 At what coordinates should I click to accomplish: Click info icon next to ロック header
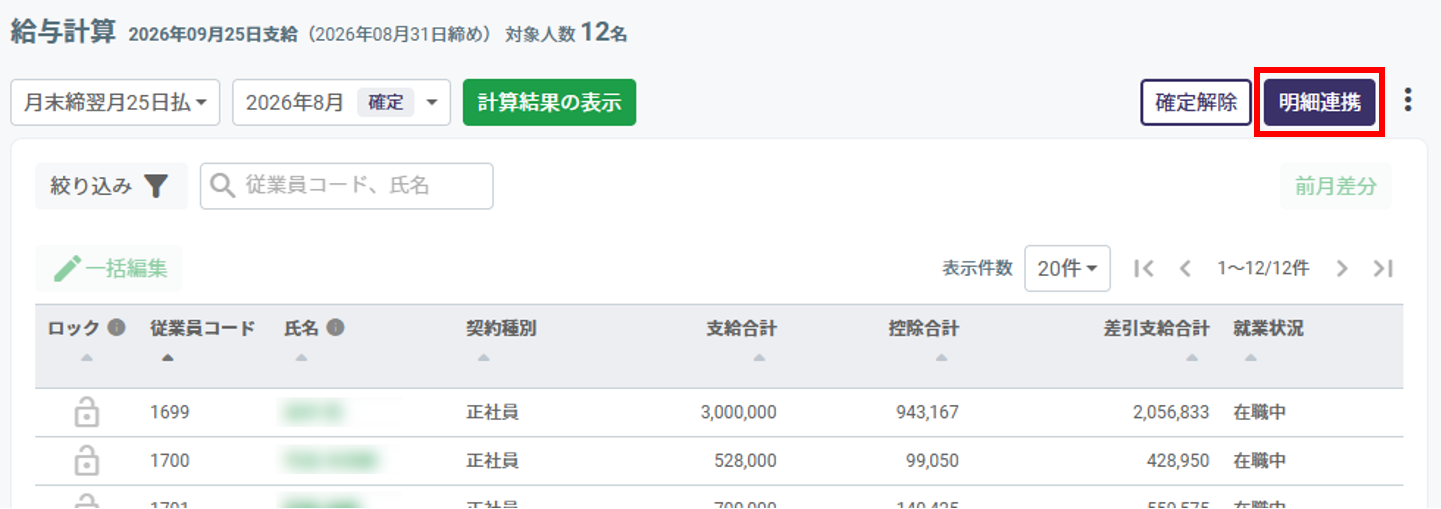pyautogui.click(x=117, y=328)
